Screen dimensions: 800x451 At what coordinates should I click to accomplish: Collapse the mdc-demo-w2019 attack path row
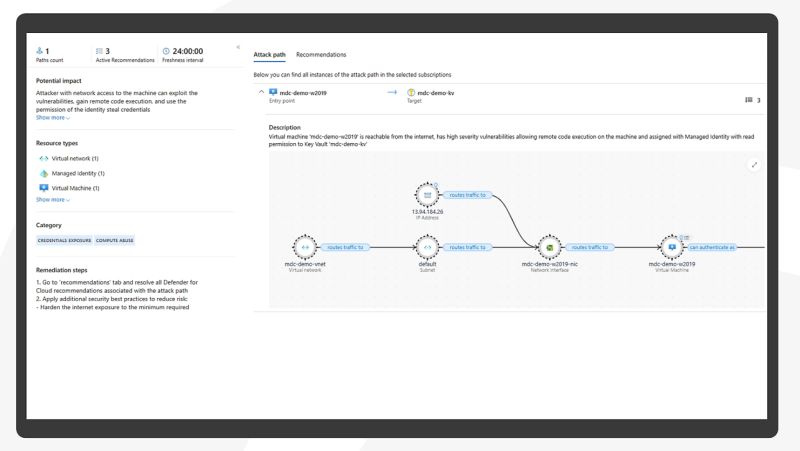261,92
